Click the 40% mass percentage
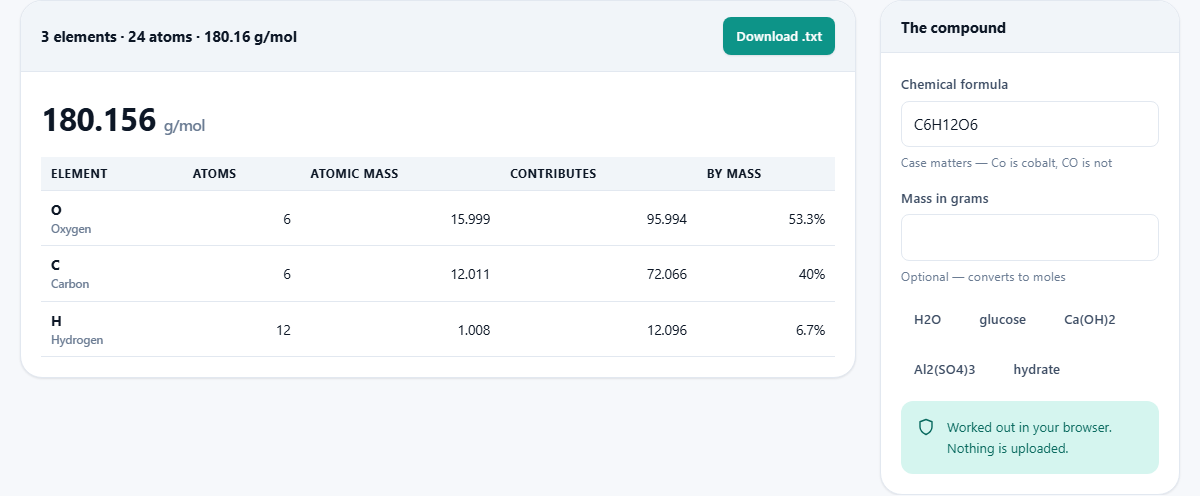 [812, 274]
